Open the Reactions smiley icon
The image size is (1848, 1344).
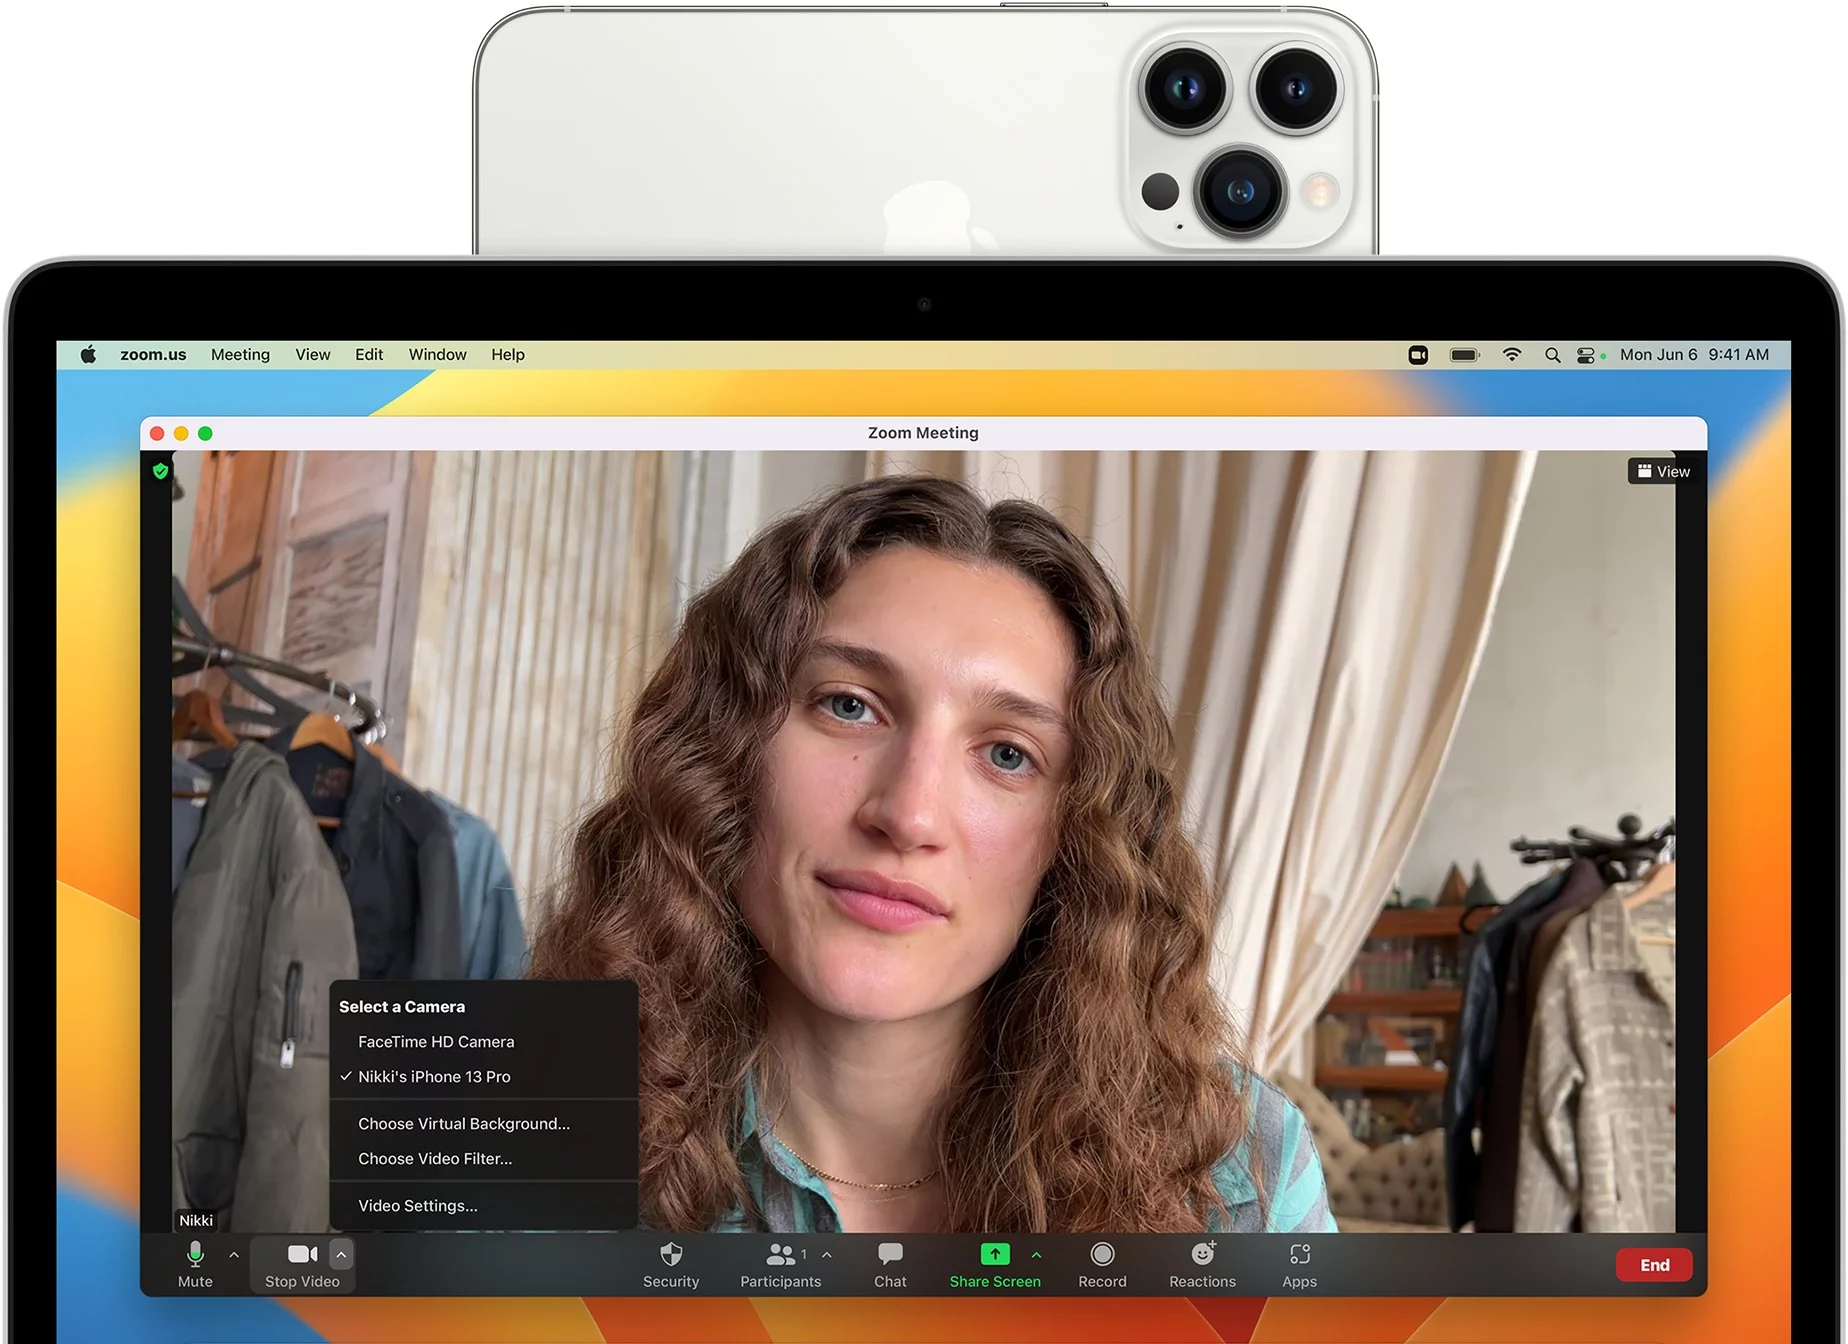point(1203,1255)
